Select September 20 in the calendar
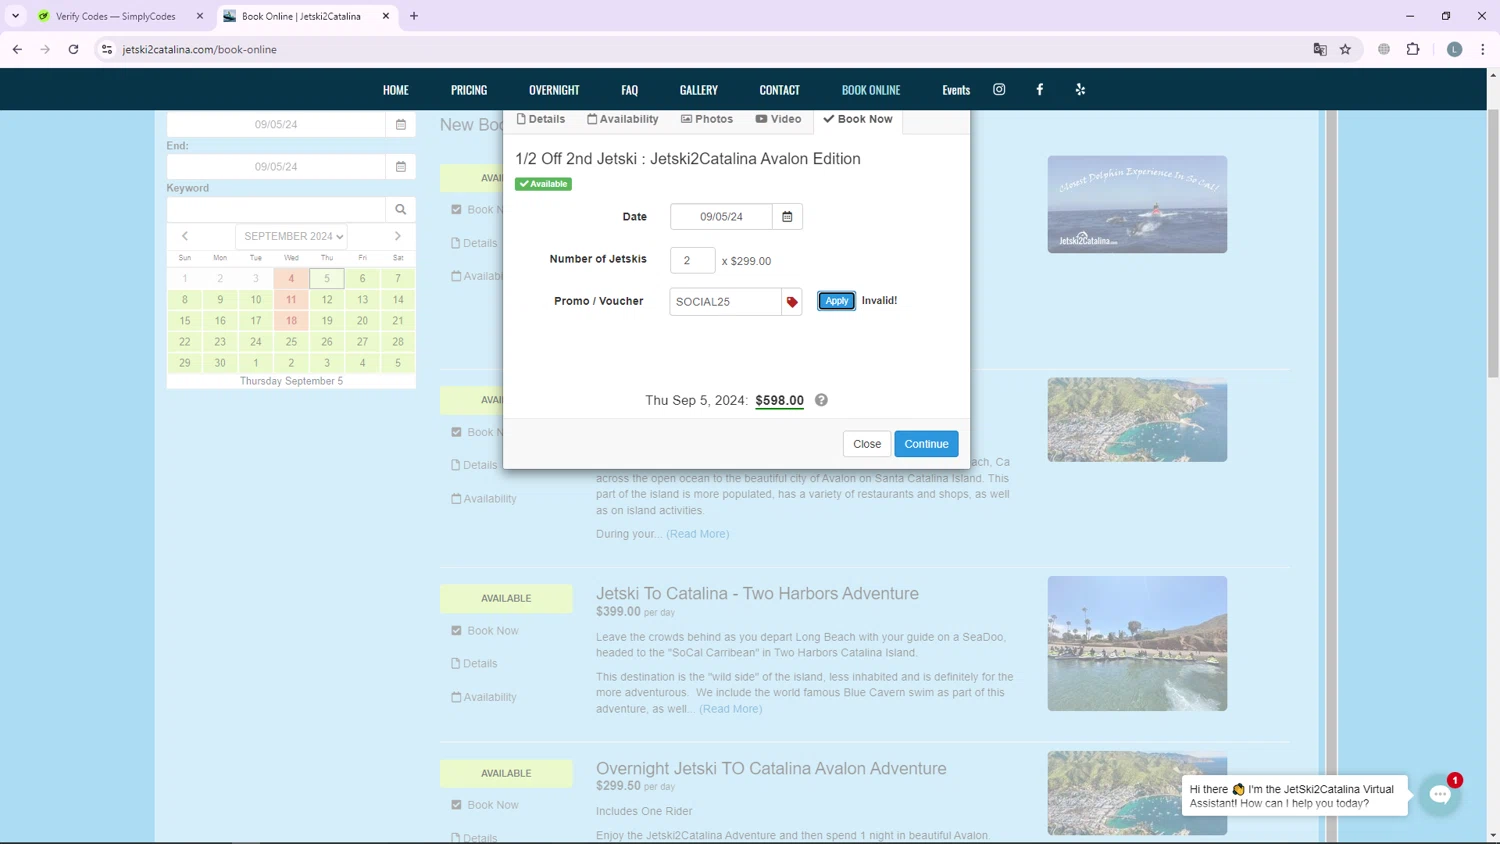The height and width of the screenshot is (844, 1500). 362,321
